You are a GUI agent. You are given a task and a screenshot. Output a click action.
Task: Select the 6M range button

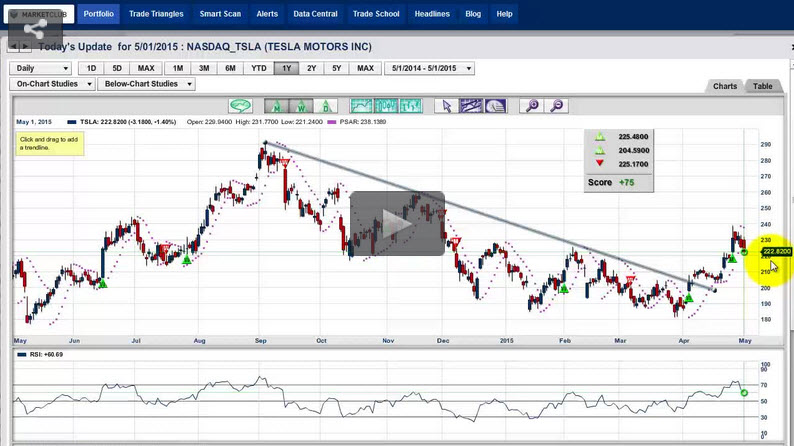tap(230, 68)
